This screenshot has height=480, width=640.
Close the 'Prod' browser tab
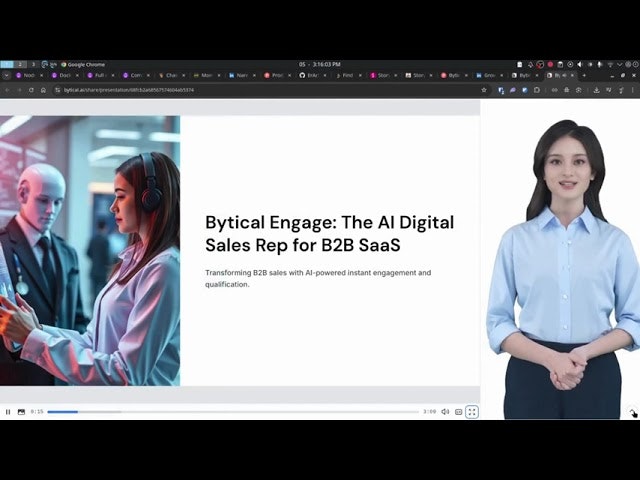click(289, 76)
